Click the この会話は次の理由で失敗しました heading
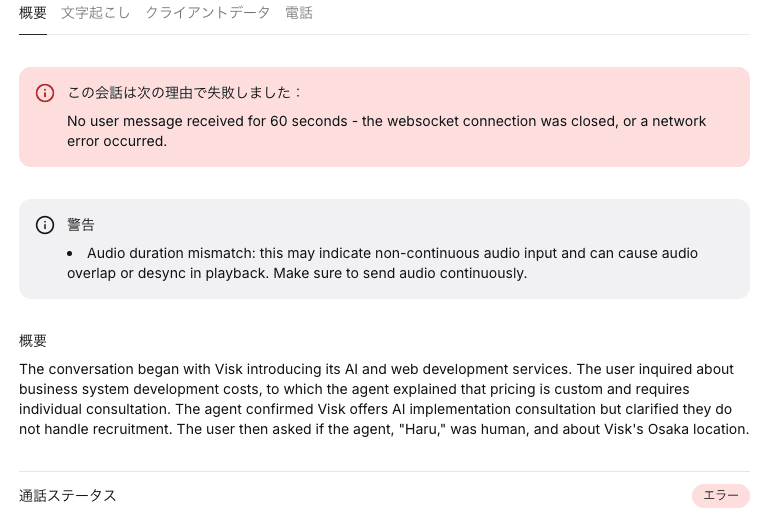 [184, 92]
